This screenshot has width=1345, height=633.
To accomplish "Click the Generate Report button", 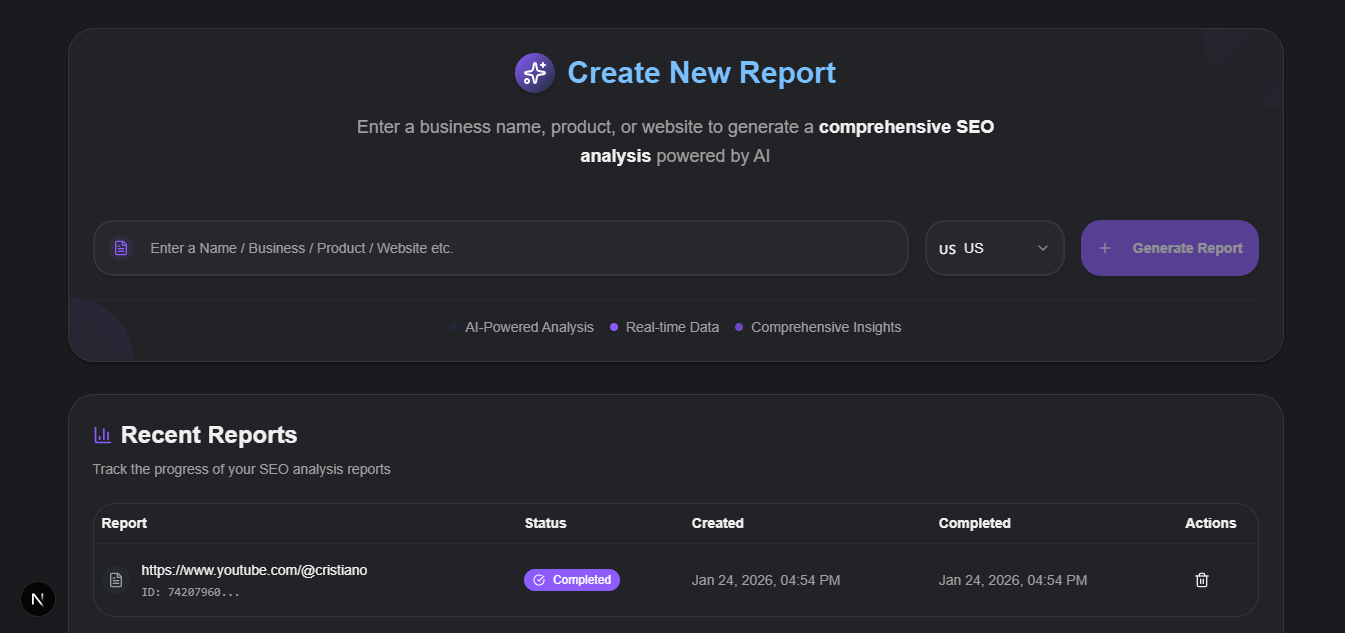I will tap(1169, 247).
